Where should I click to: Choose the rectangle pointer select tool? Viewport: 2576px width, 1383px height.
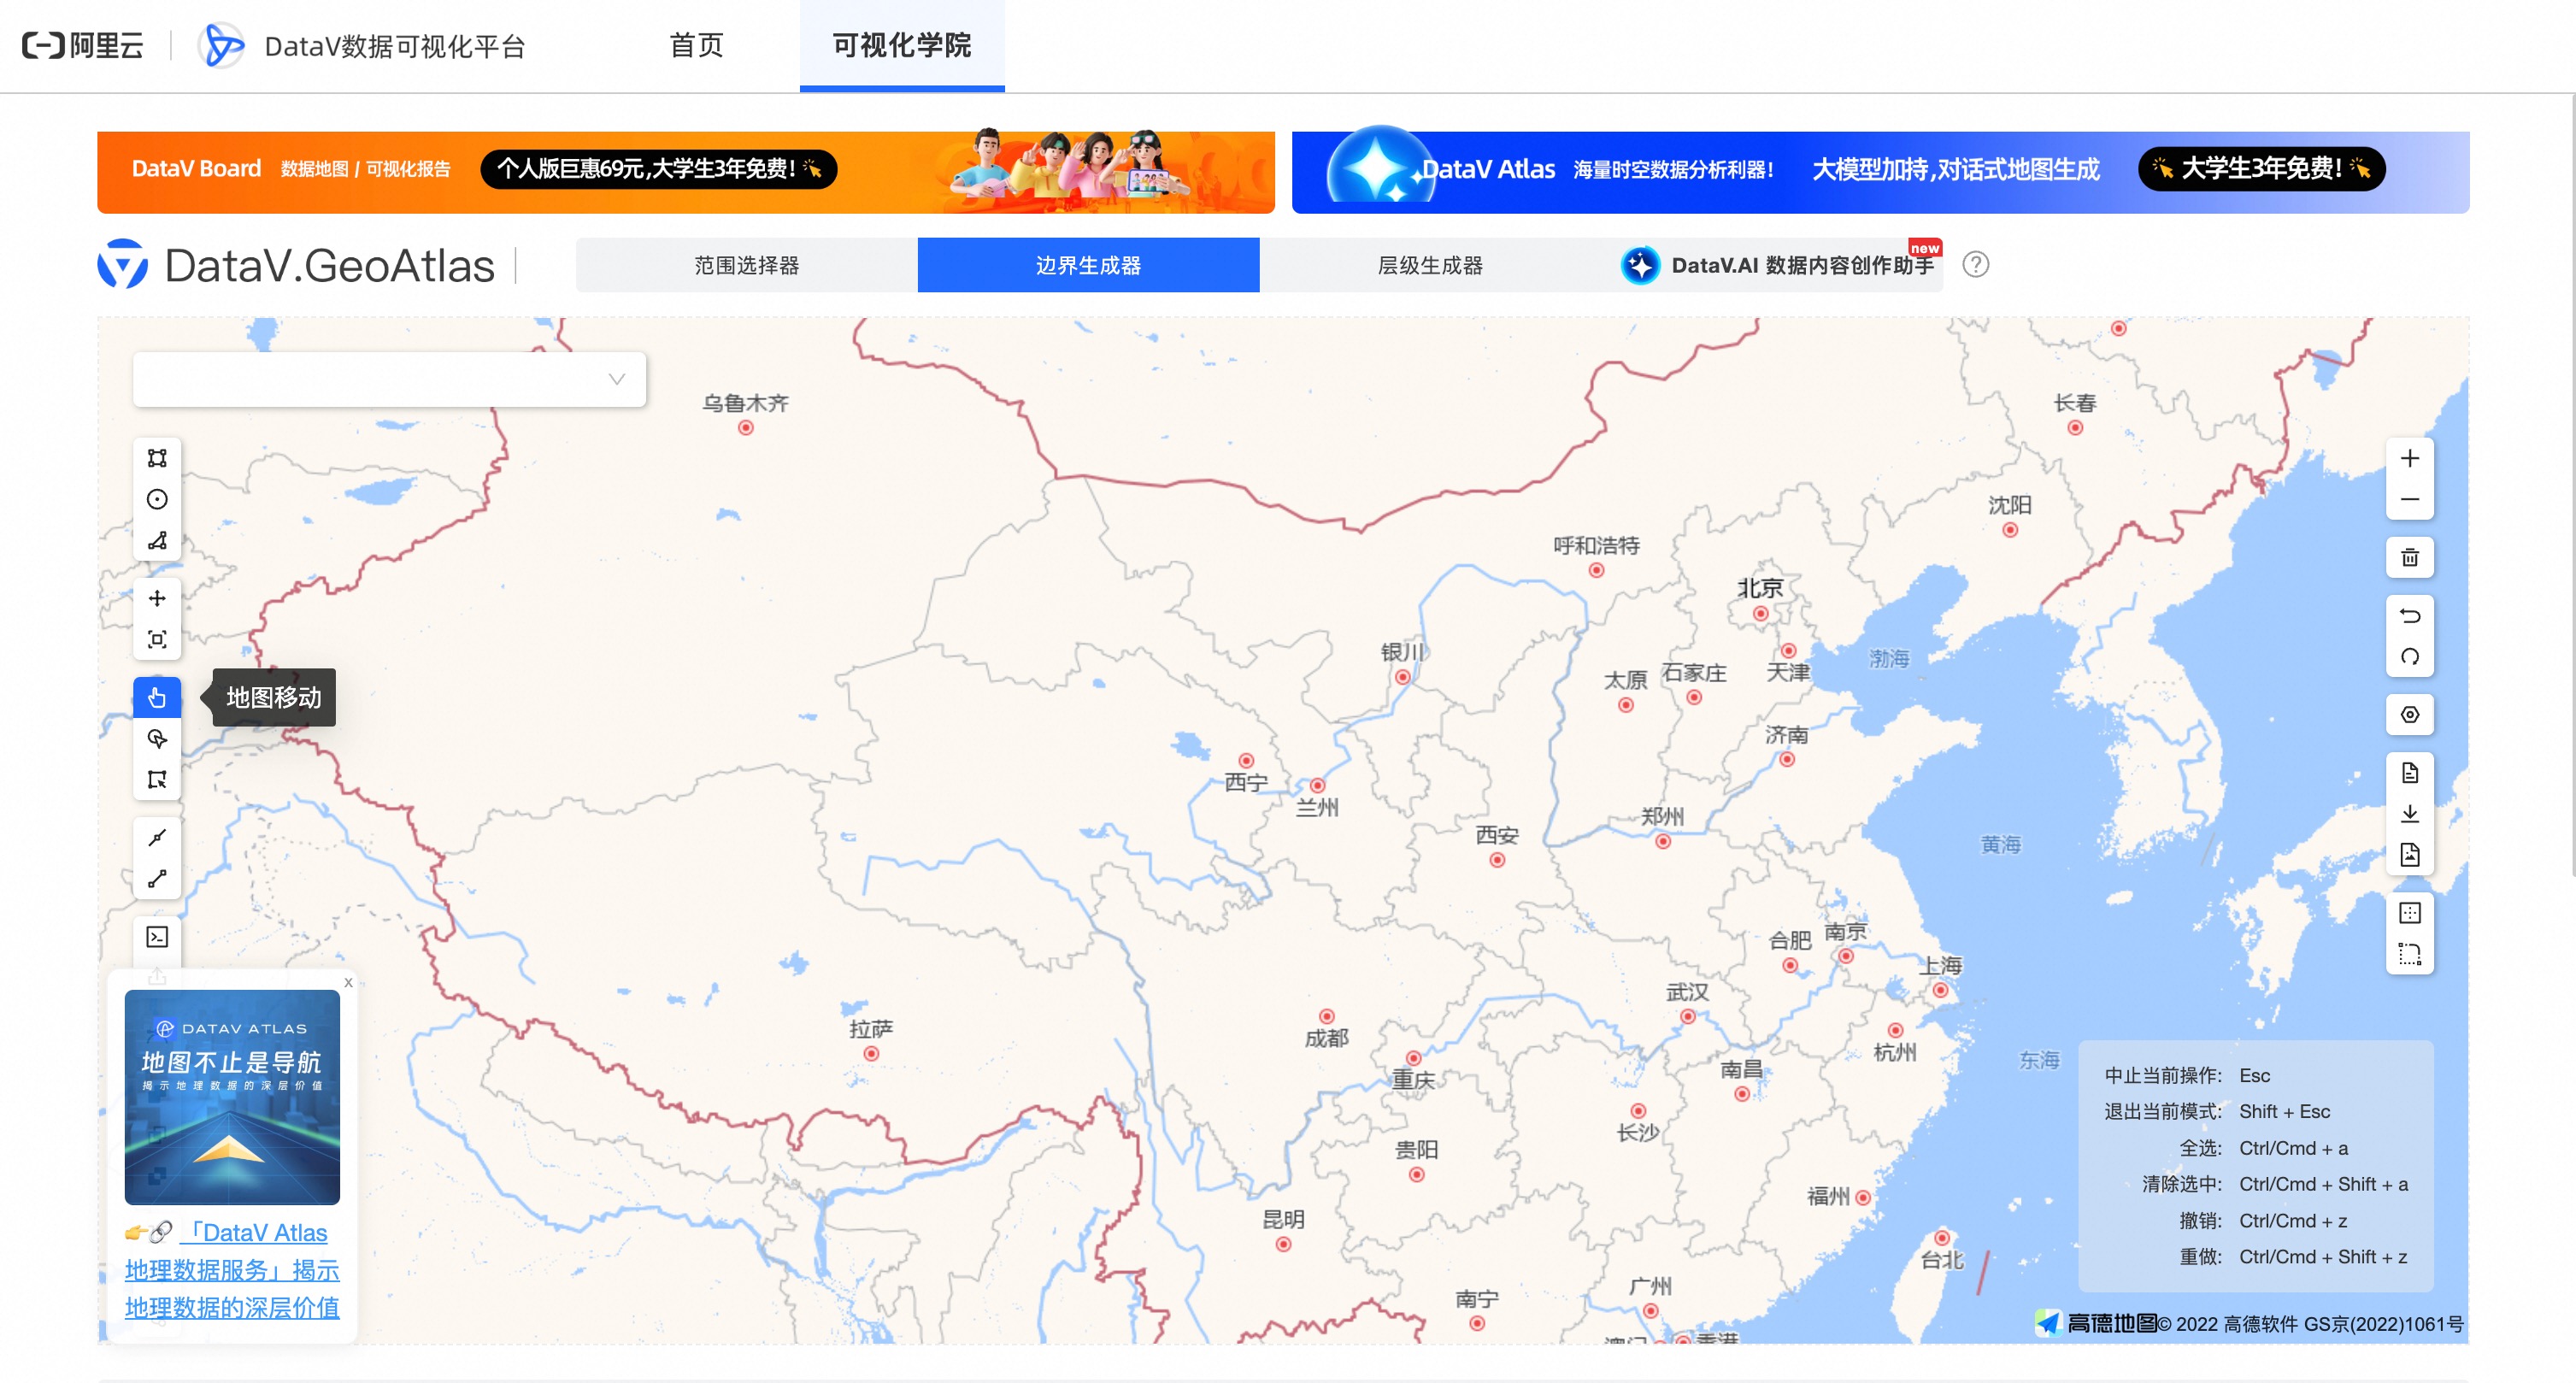[x=157, y=779]
